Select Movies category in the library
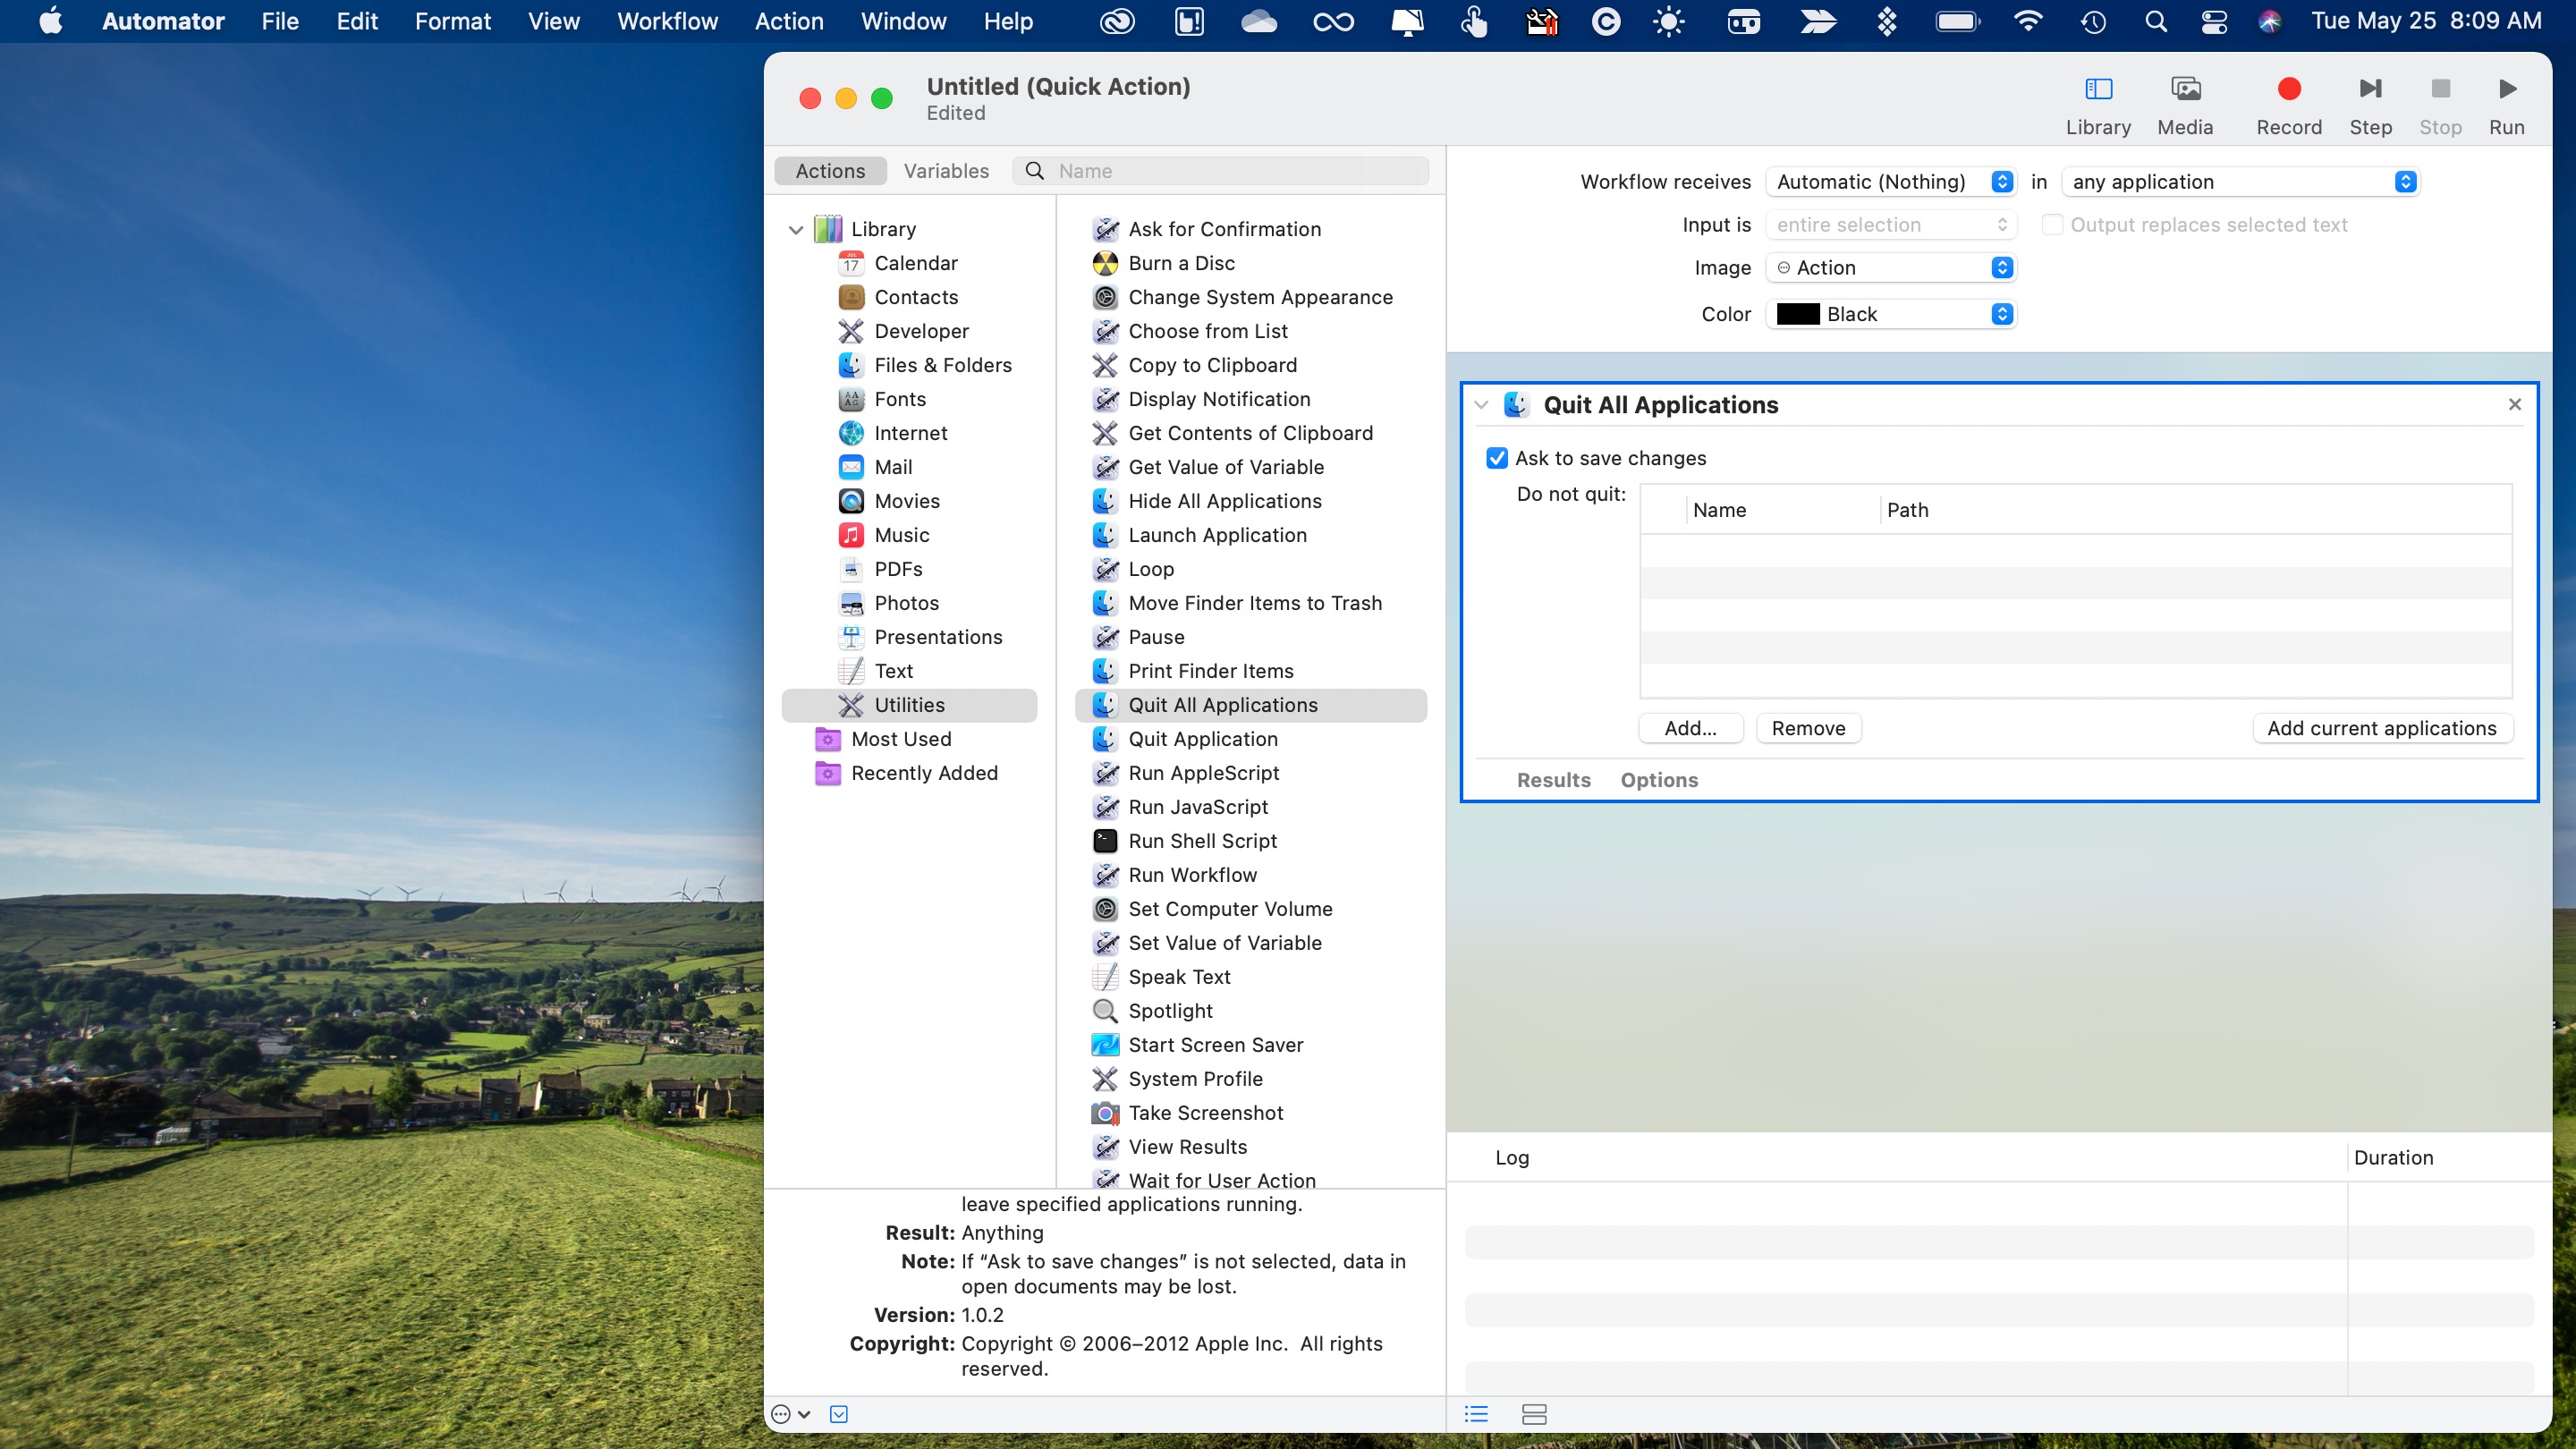Screen dimensions: 2576x1449 coord(906,501)
